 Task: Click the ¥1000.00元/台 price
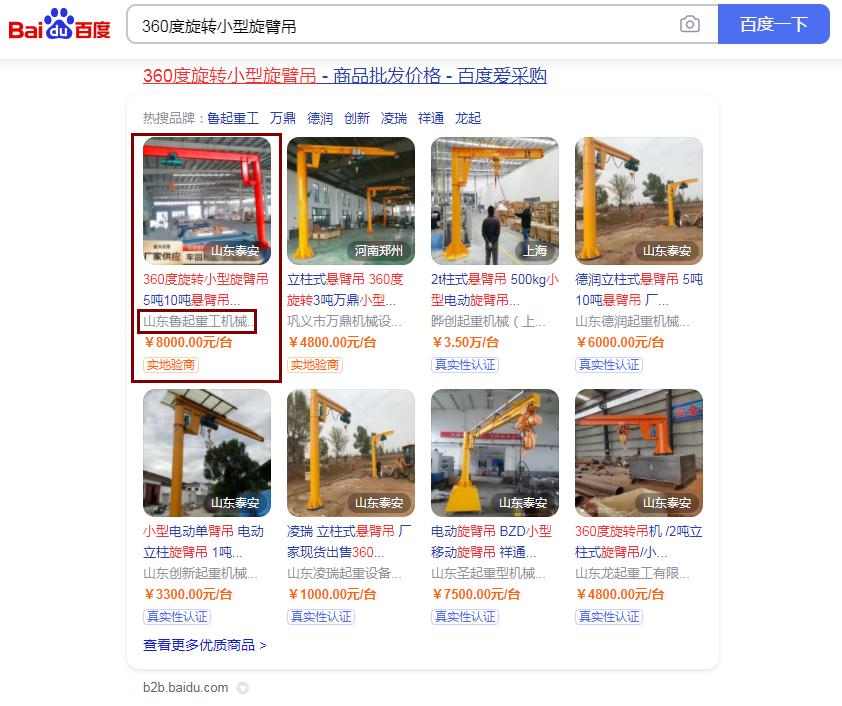click(332, 594)
